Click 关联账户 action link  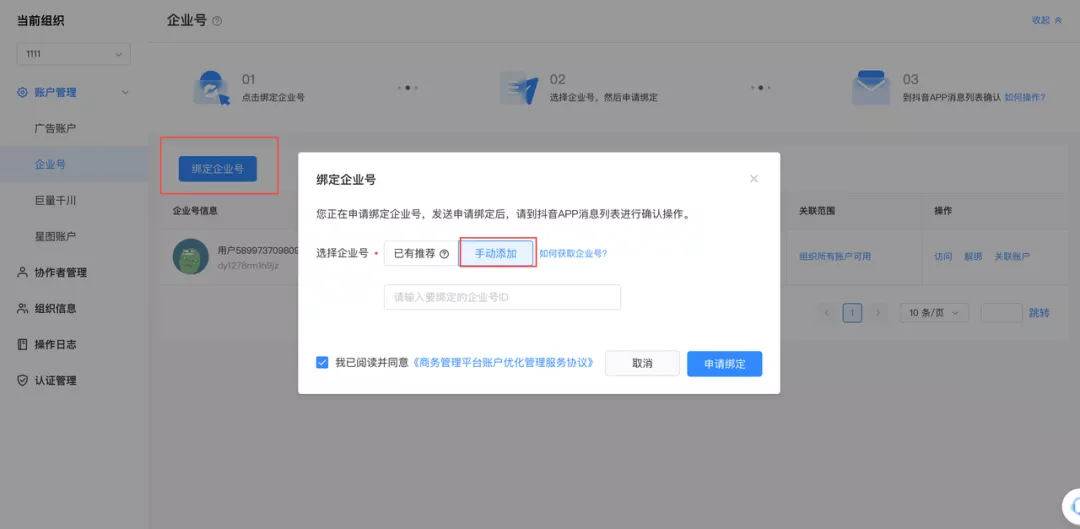point(1012,257)
